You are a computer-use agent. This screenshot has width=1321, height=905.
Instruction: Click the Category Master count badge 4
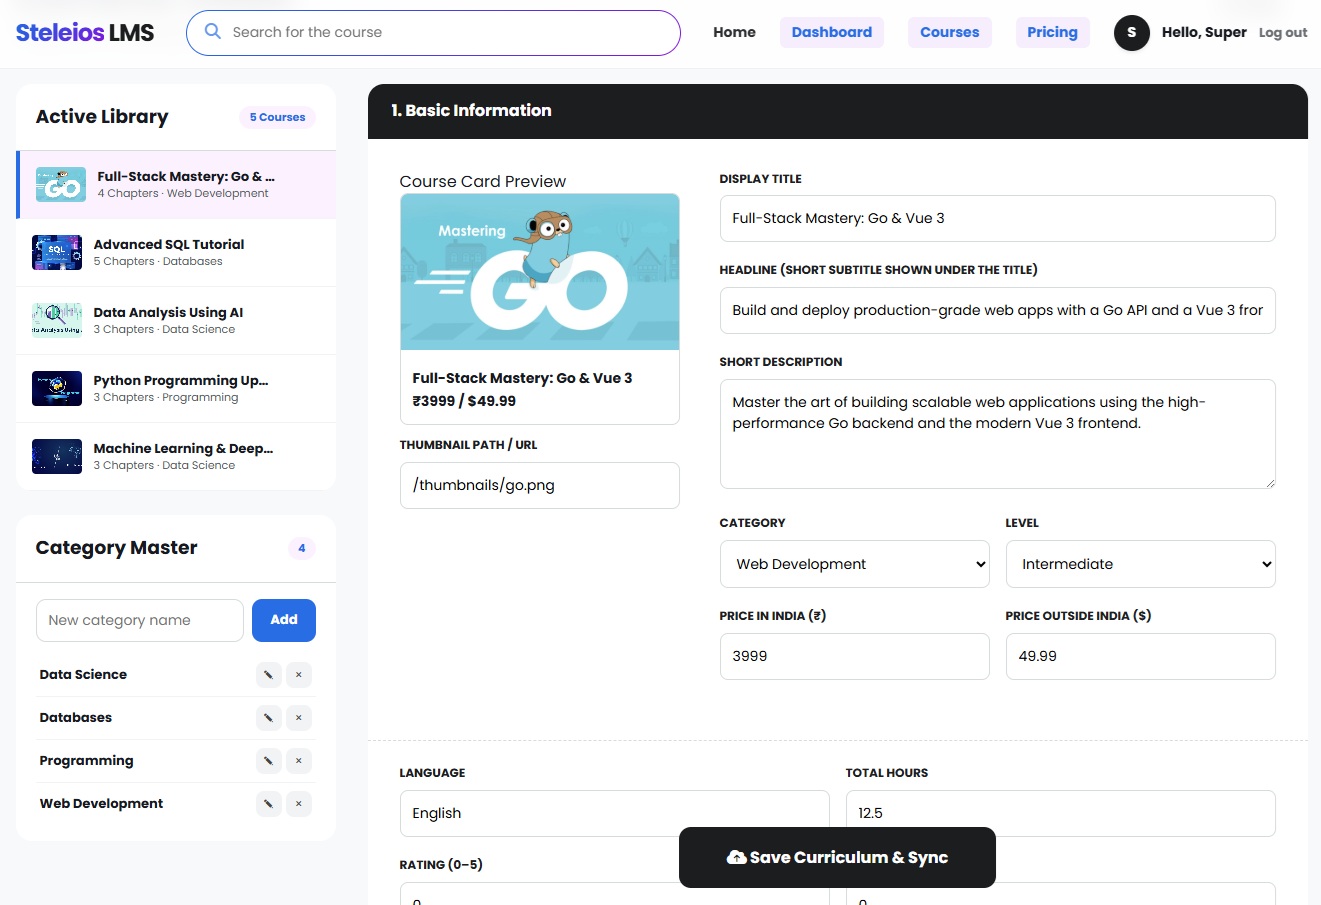coord(301,548)
